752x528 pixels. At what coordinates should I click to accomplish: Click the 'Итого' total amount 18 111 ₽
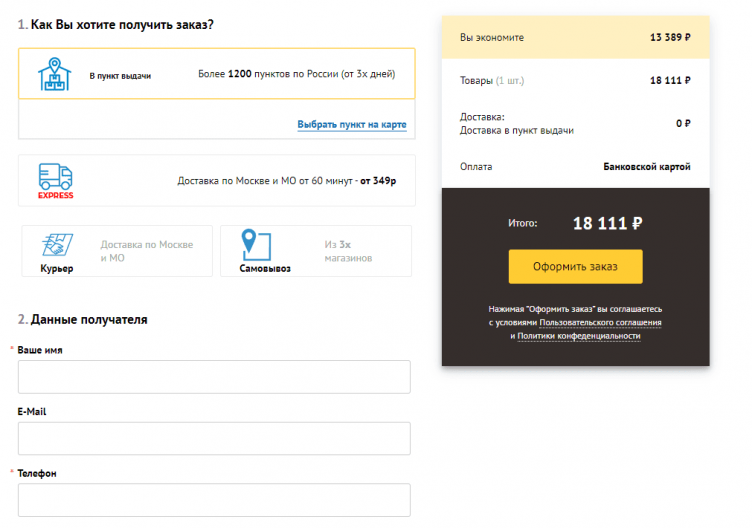point(607,223)
